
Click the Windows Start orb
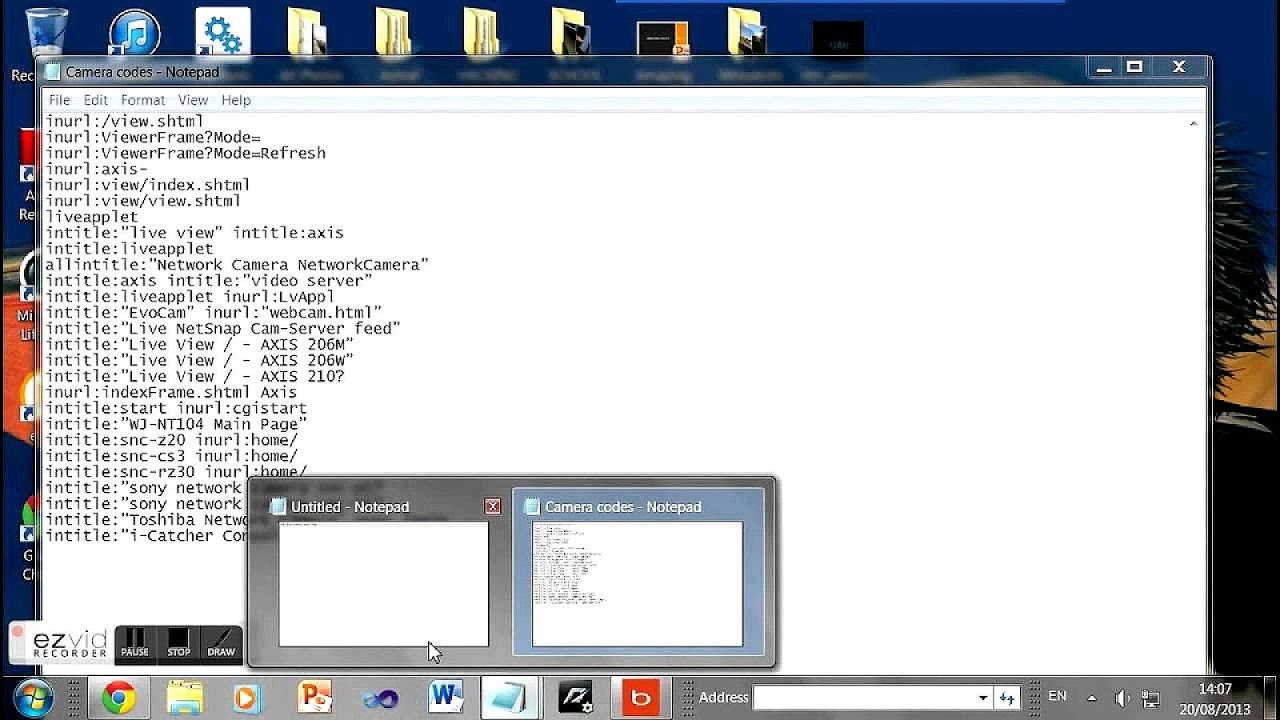tap(33, 698)
